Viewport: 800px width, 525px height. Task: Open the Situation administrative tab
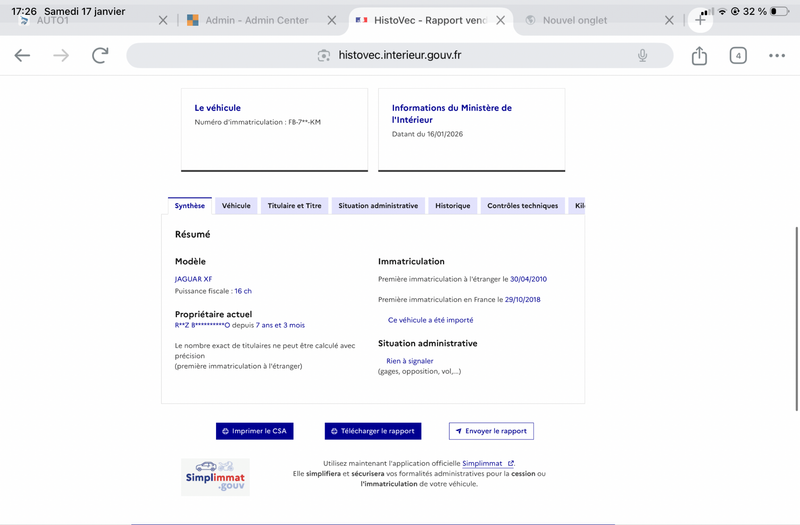click(378, 206)
